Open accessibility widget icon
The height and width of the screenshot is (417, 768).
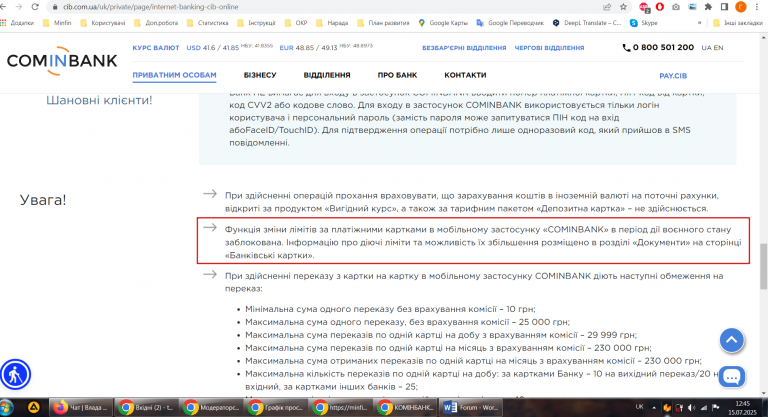click(x=15, y=375)
